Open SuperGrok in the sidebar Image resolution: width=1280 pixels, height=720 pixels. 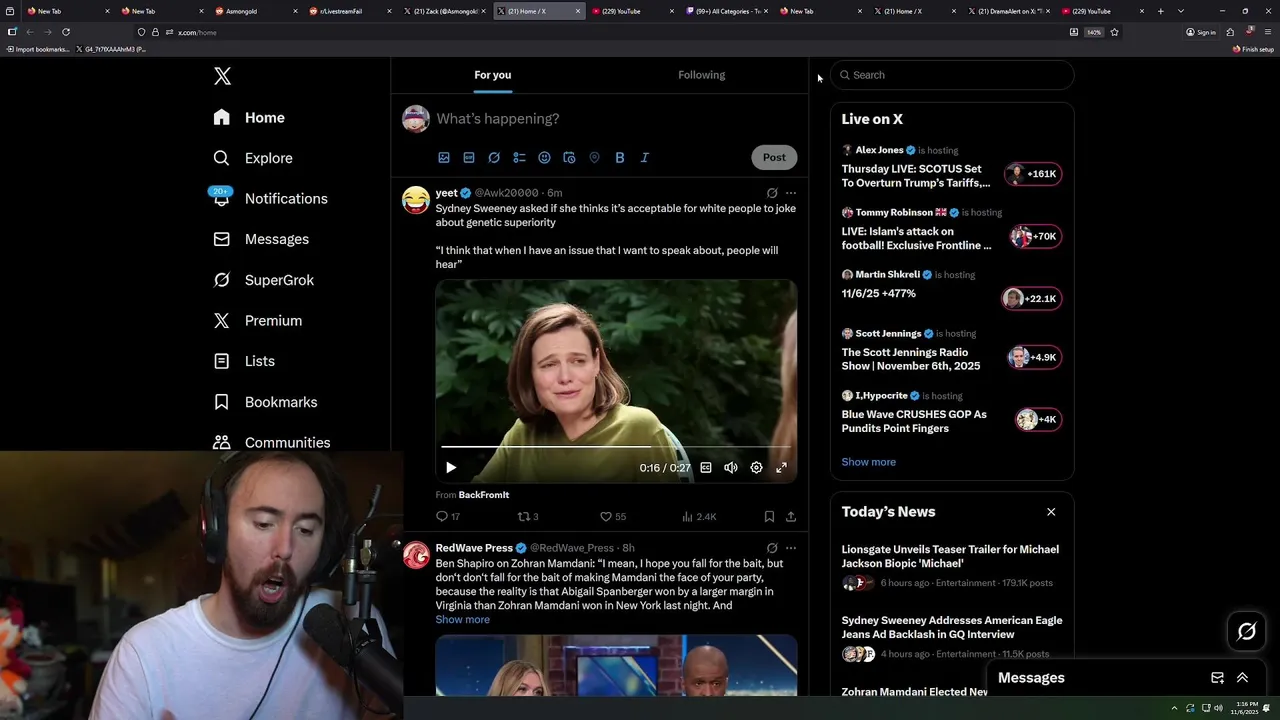pyautogui.click(x=264, y=280)
